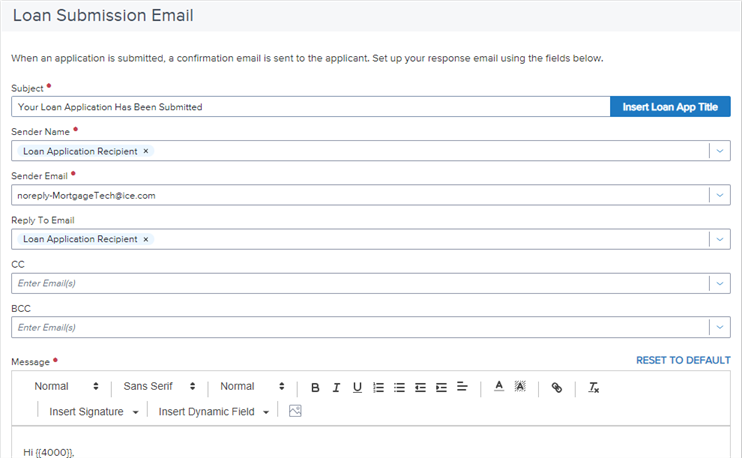Click Insert Loan App Title button
The width and height of the screenshot is (742, 458).
670,107
